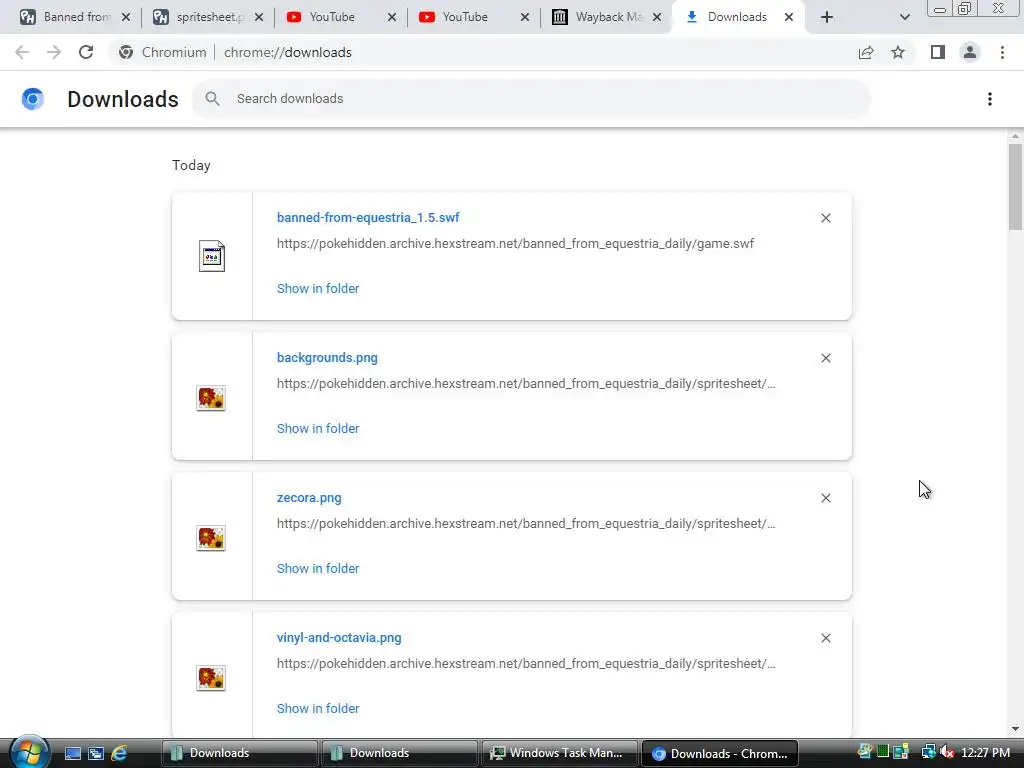Launch Internet Explorer from quick launch

pyautogui.click(x=119, y=754)
